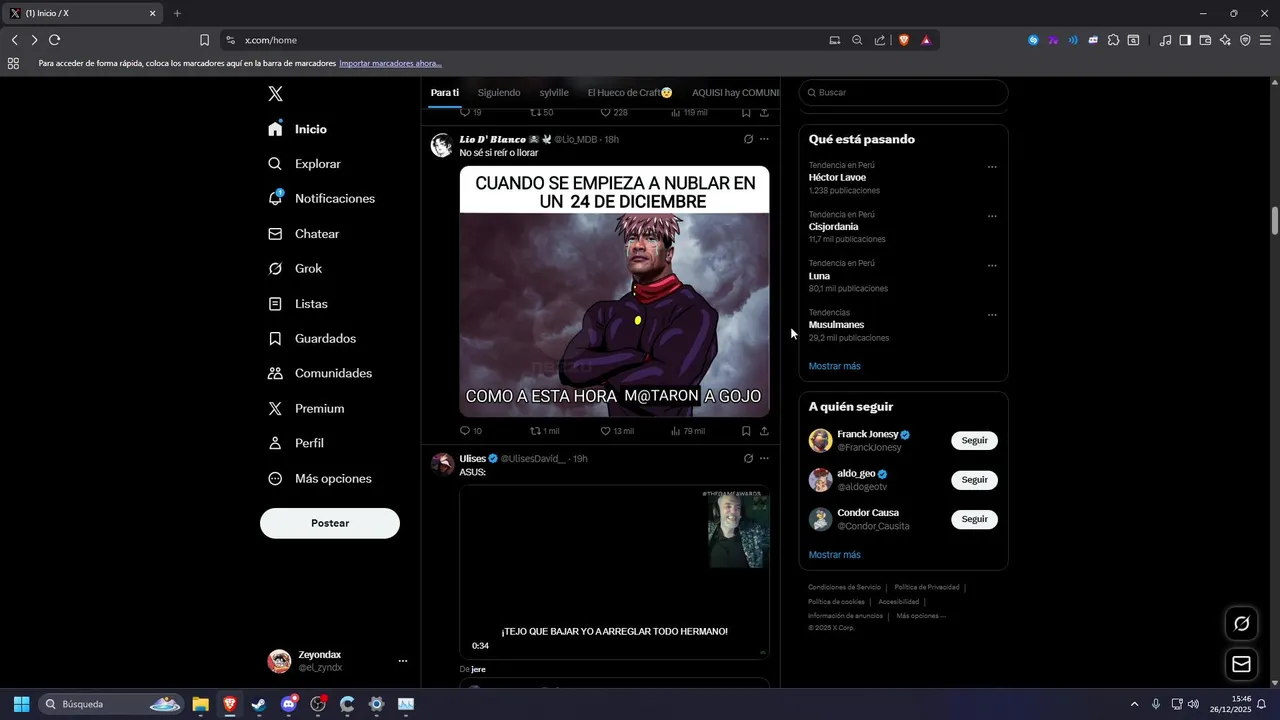Bookmark this page in address bar
The image size is (1280, 720).
(x=204, y=40)
